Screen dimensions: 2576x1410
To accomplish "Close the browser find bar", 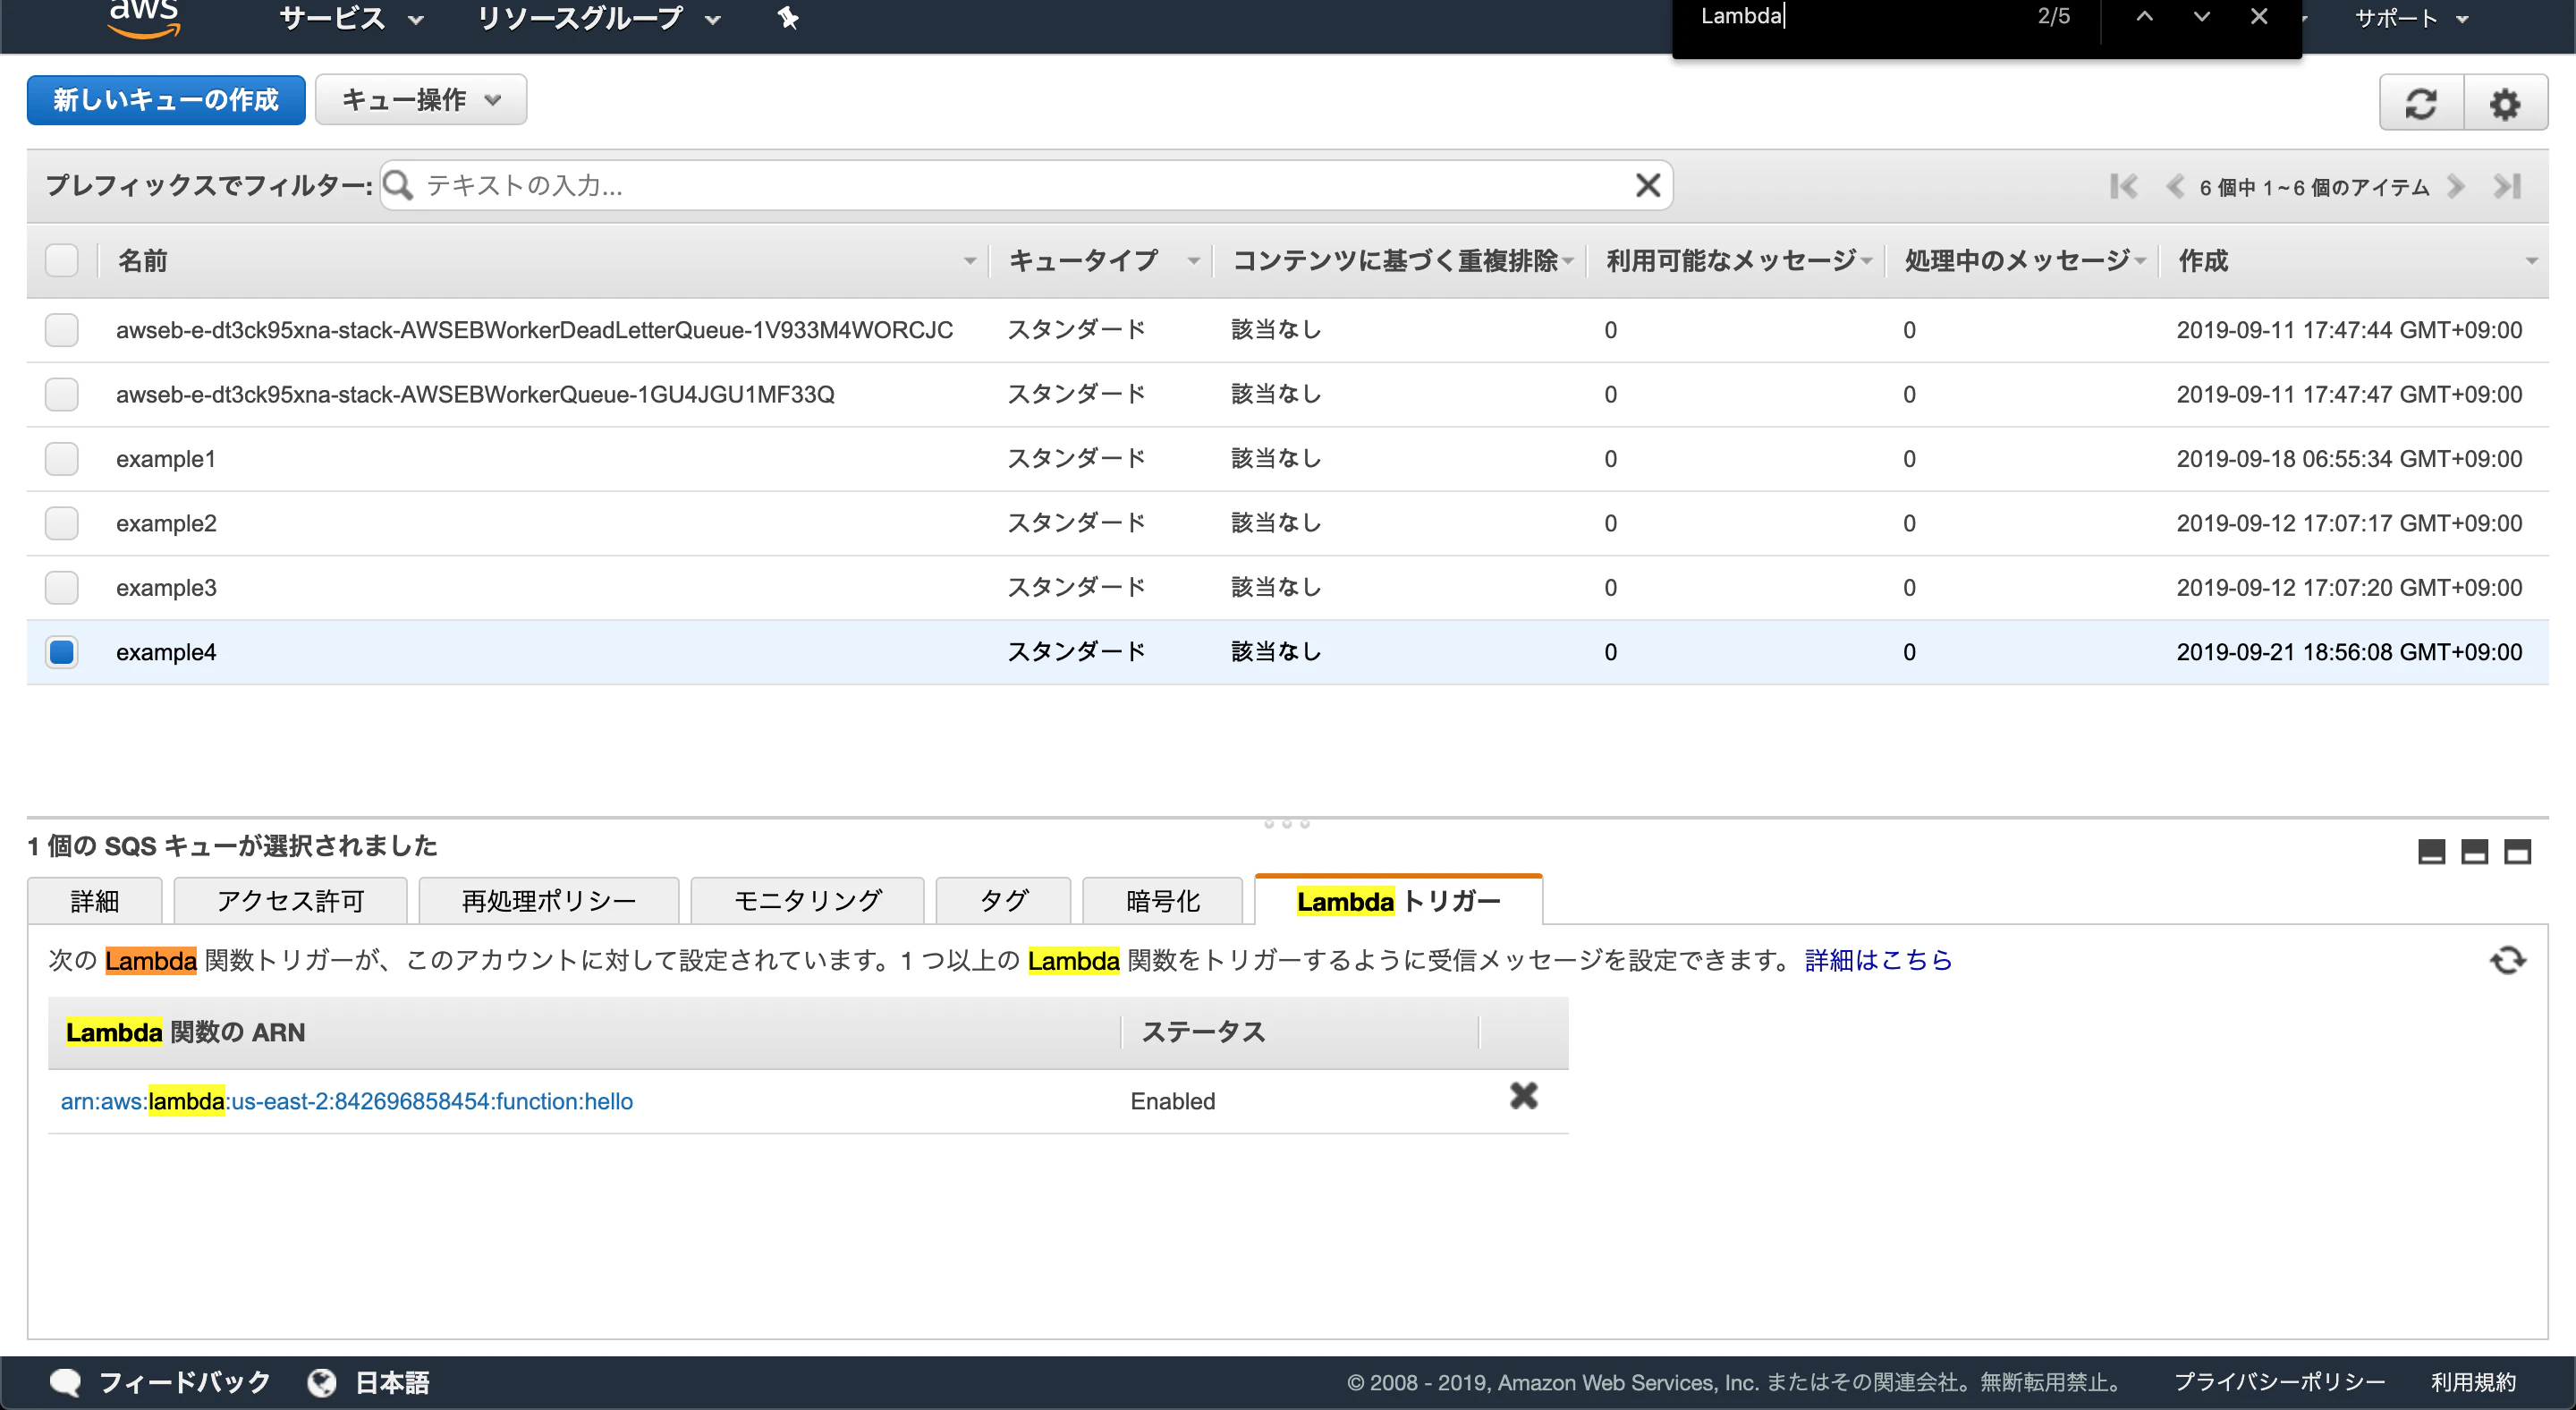I will click(2258, 17).
